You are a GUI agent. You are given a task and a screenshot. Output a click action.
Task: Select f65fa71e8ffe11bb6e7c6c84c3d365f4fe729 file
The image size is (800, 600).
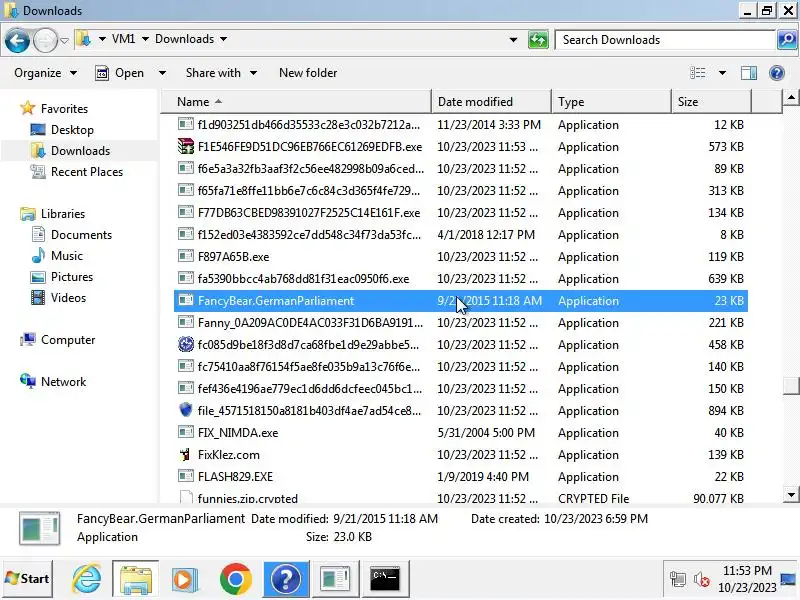(461, 191)
